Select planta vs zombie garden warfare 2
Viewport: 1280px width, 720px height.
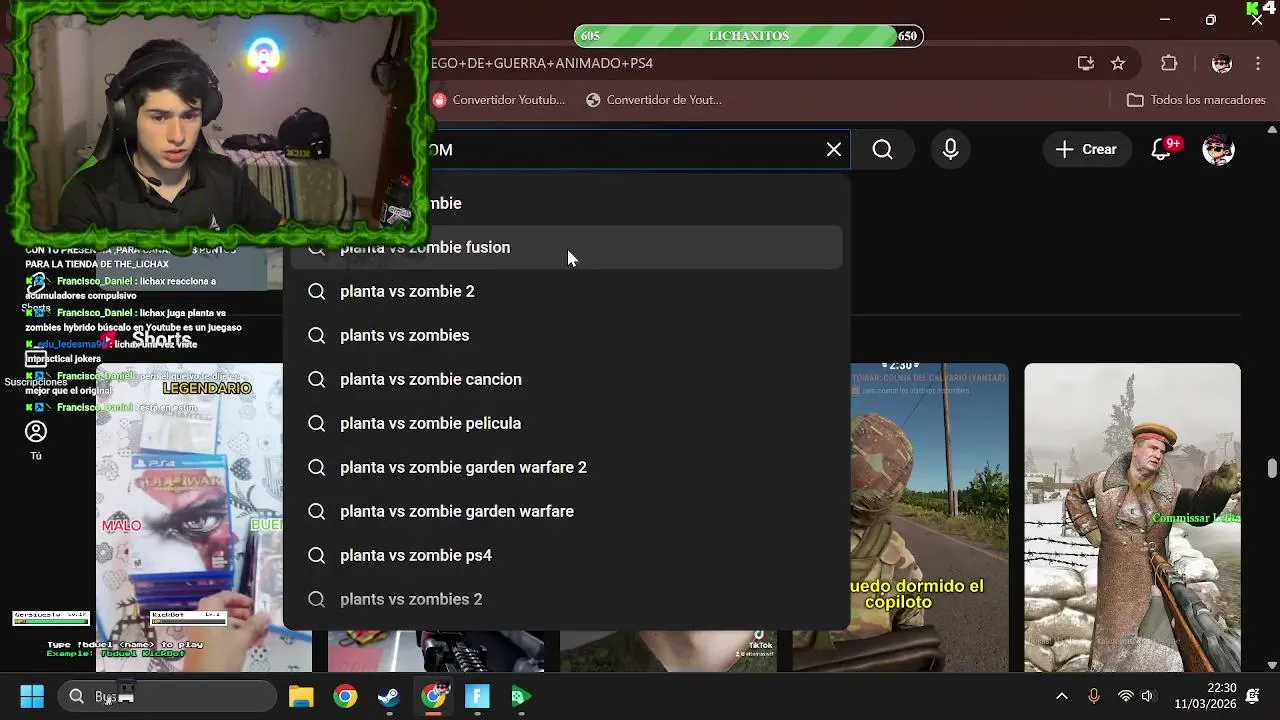[x=567, y=467]
